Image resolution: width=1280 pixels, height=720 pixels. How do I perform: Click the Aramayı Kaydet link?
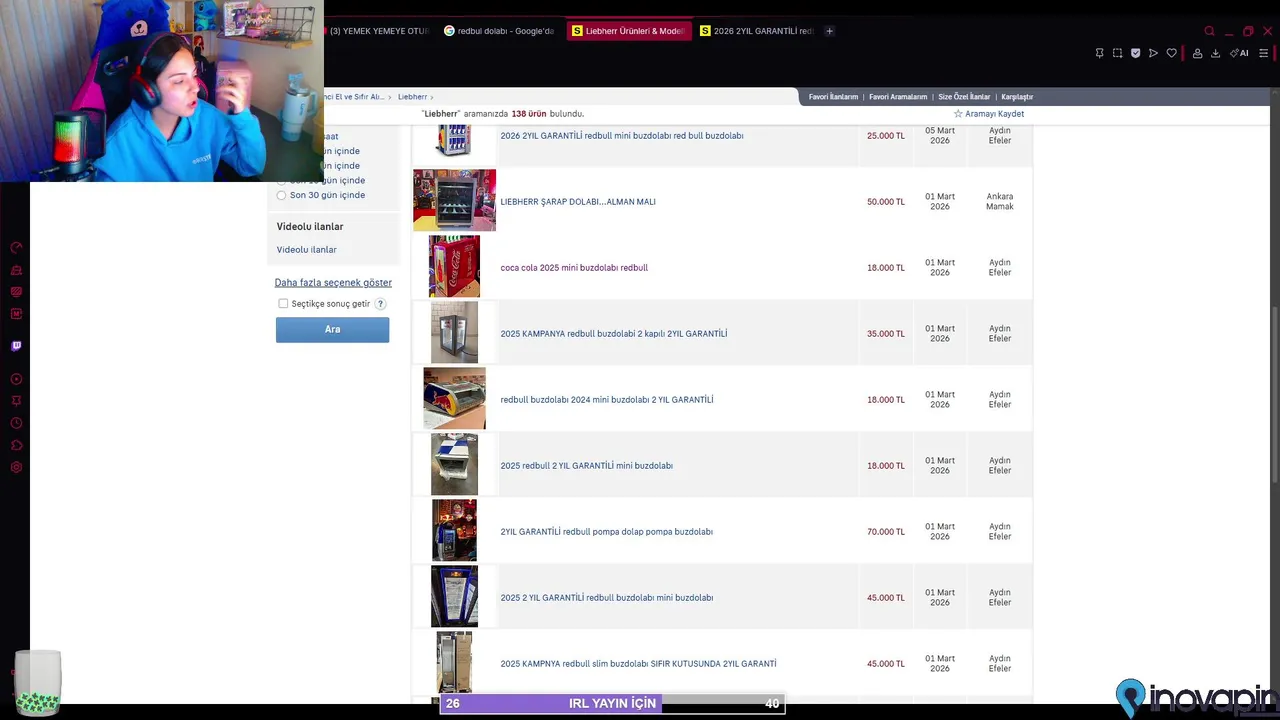pyautogui.click(x=994, y=114)
